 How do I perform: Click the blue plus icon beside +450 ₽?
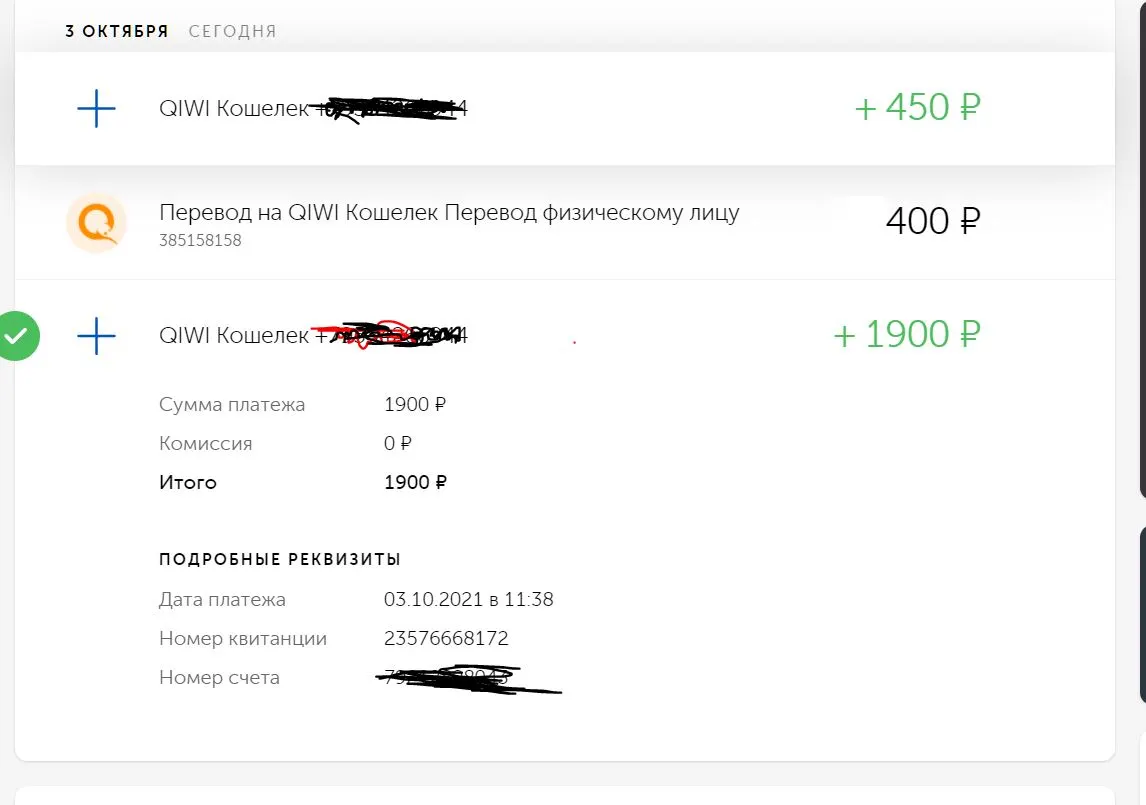click(96, 108)
